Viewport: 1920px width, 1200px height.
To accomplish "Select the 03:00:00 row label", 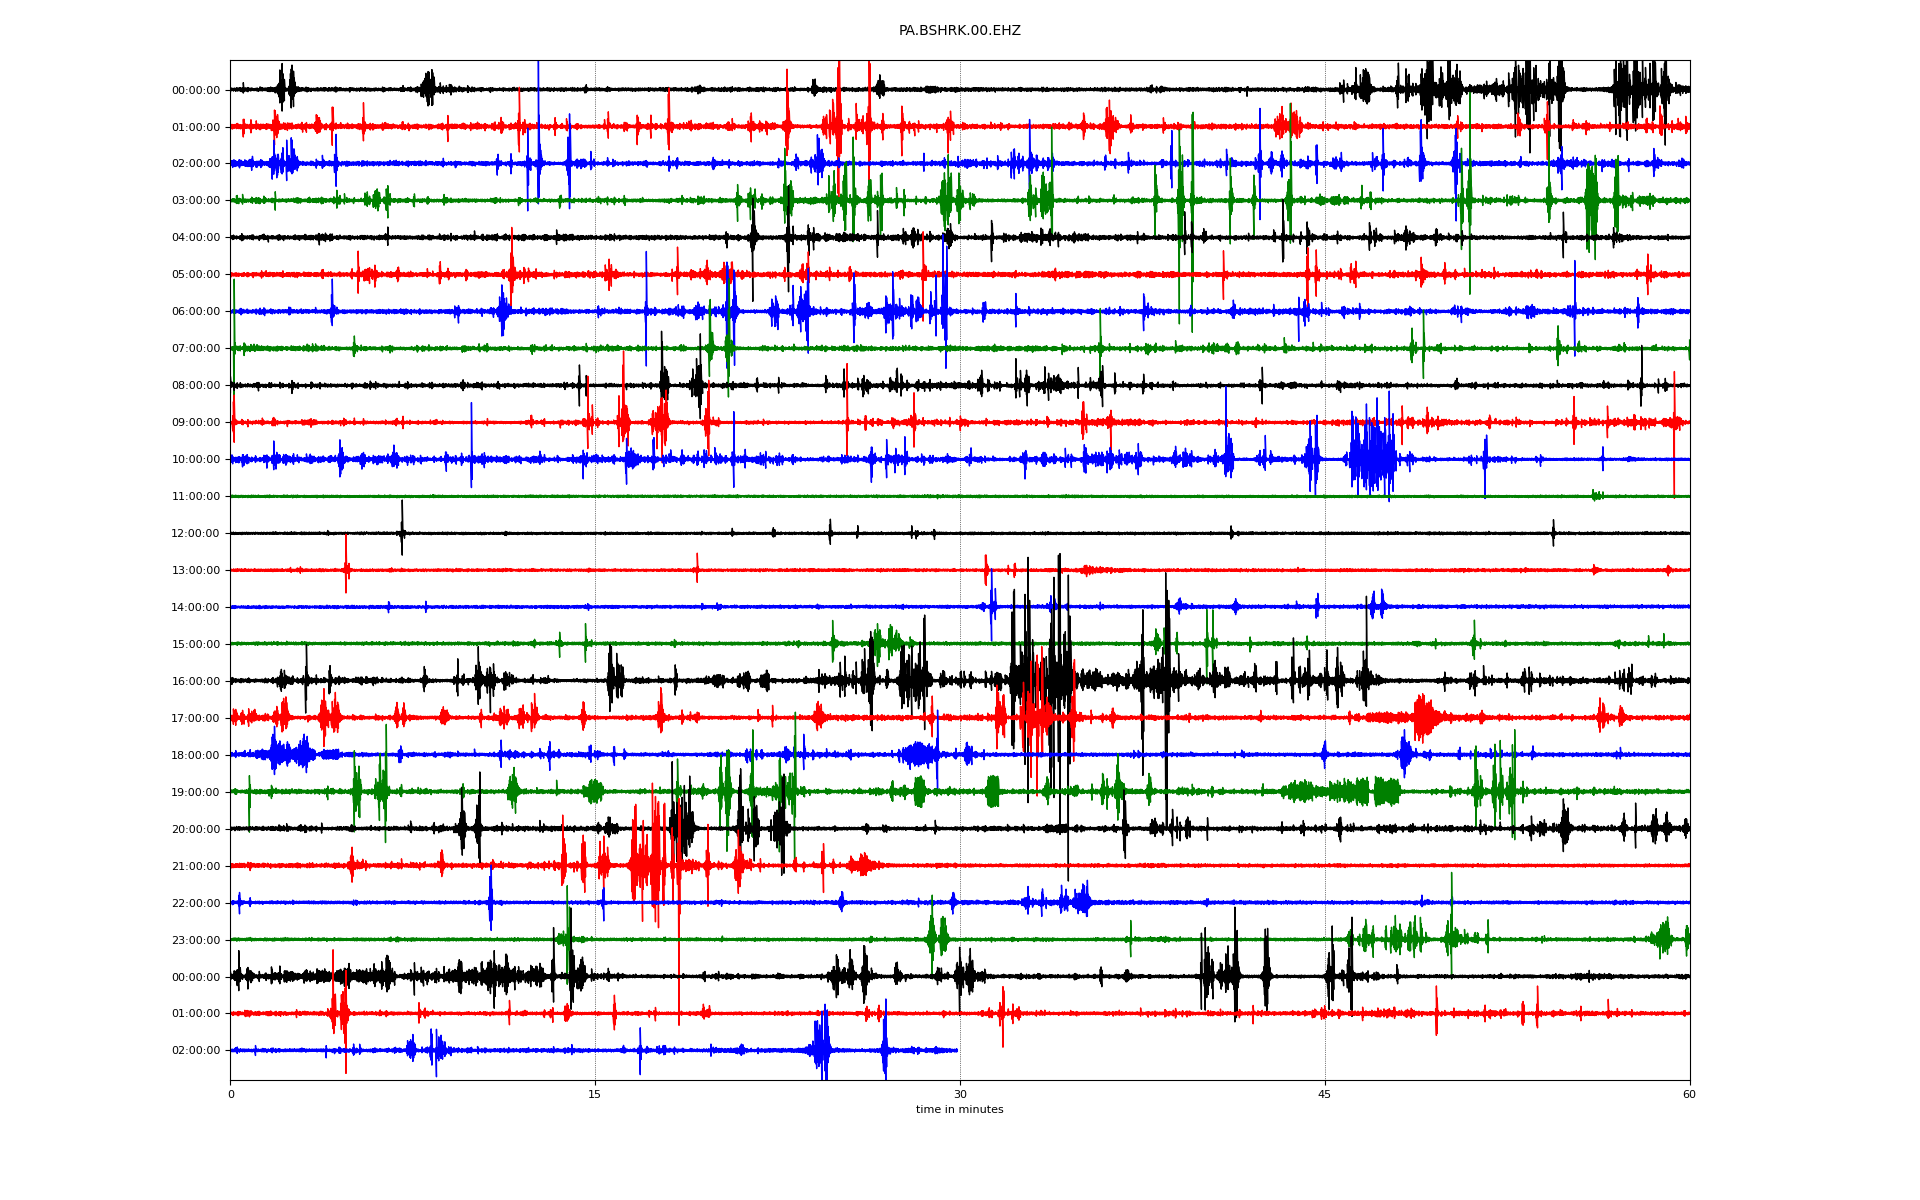I will tap(196, 201).
